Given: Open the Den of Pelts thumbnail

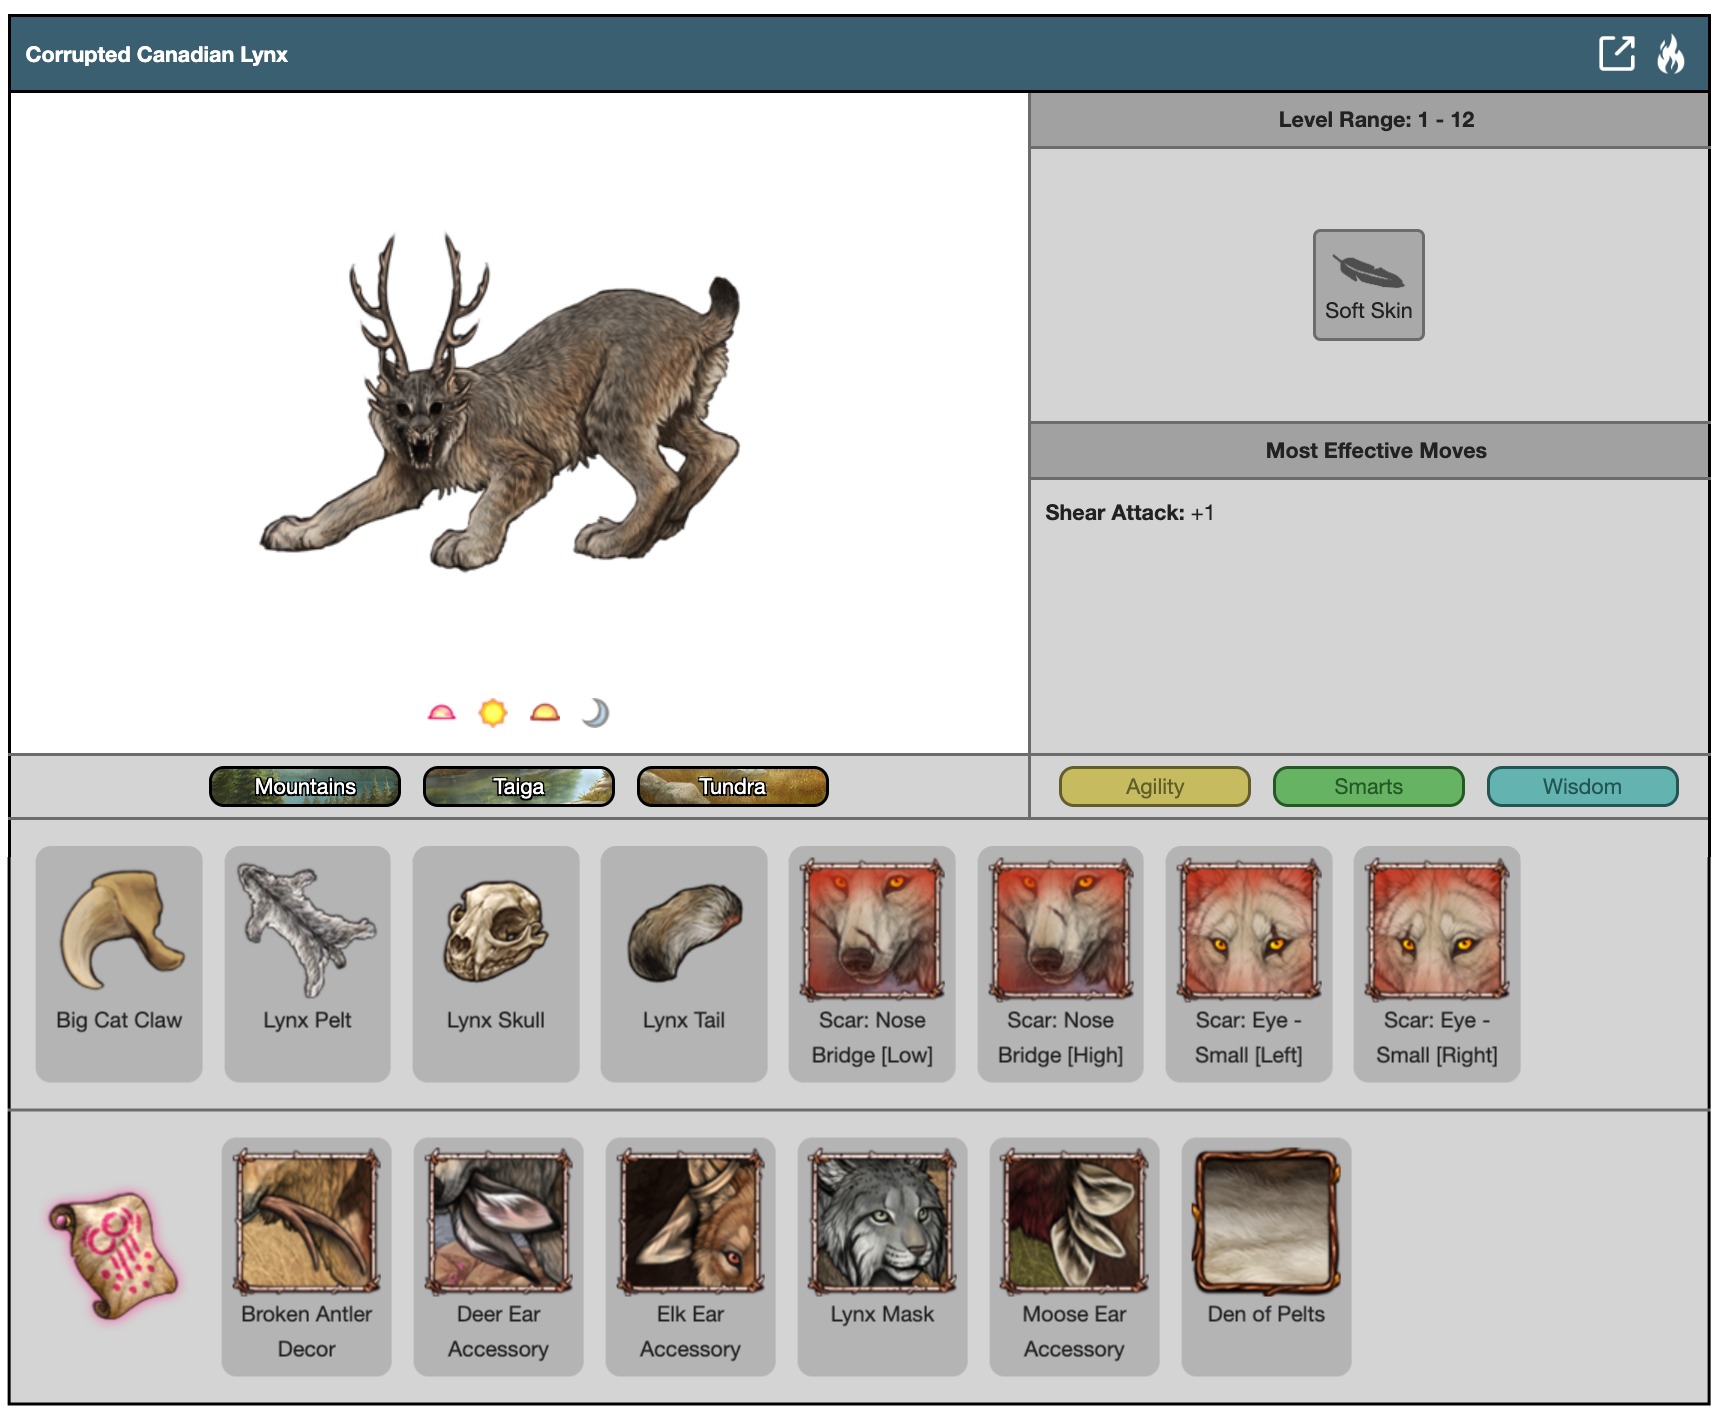Looking at the screenshot, I should (x=1266, y=1222).
